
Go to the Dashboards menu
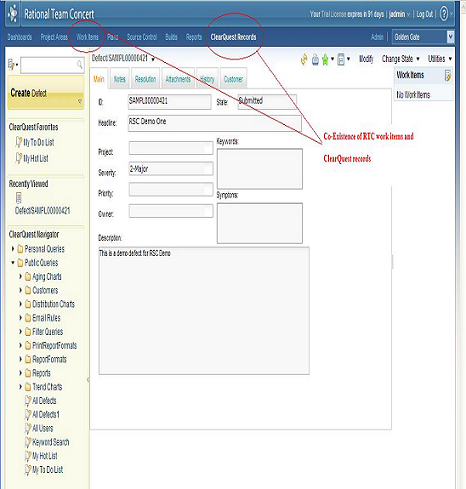20,37
